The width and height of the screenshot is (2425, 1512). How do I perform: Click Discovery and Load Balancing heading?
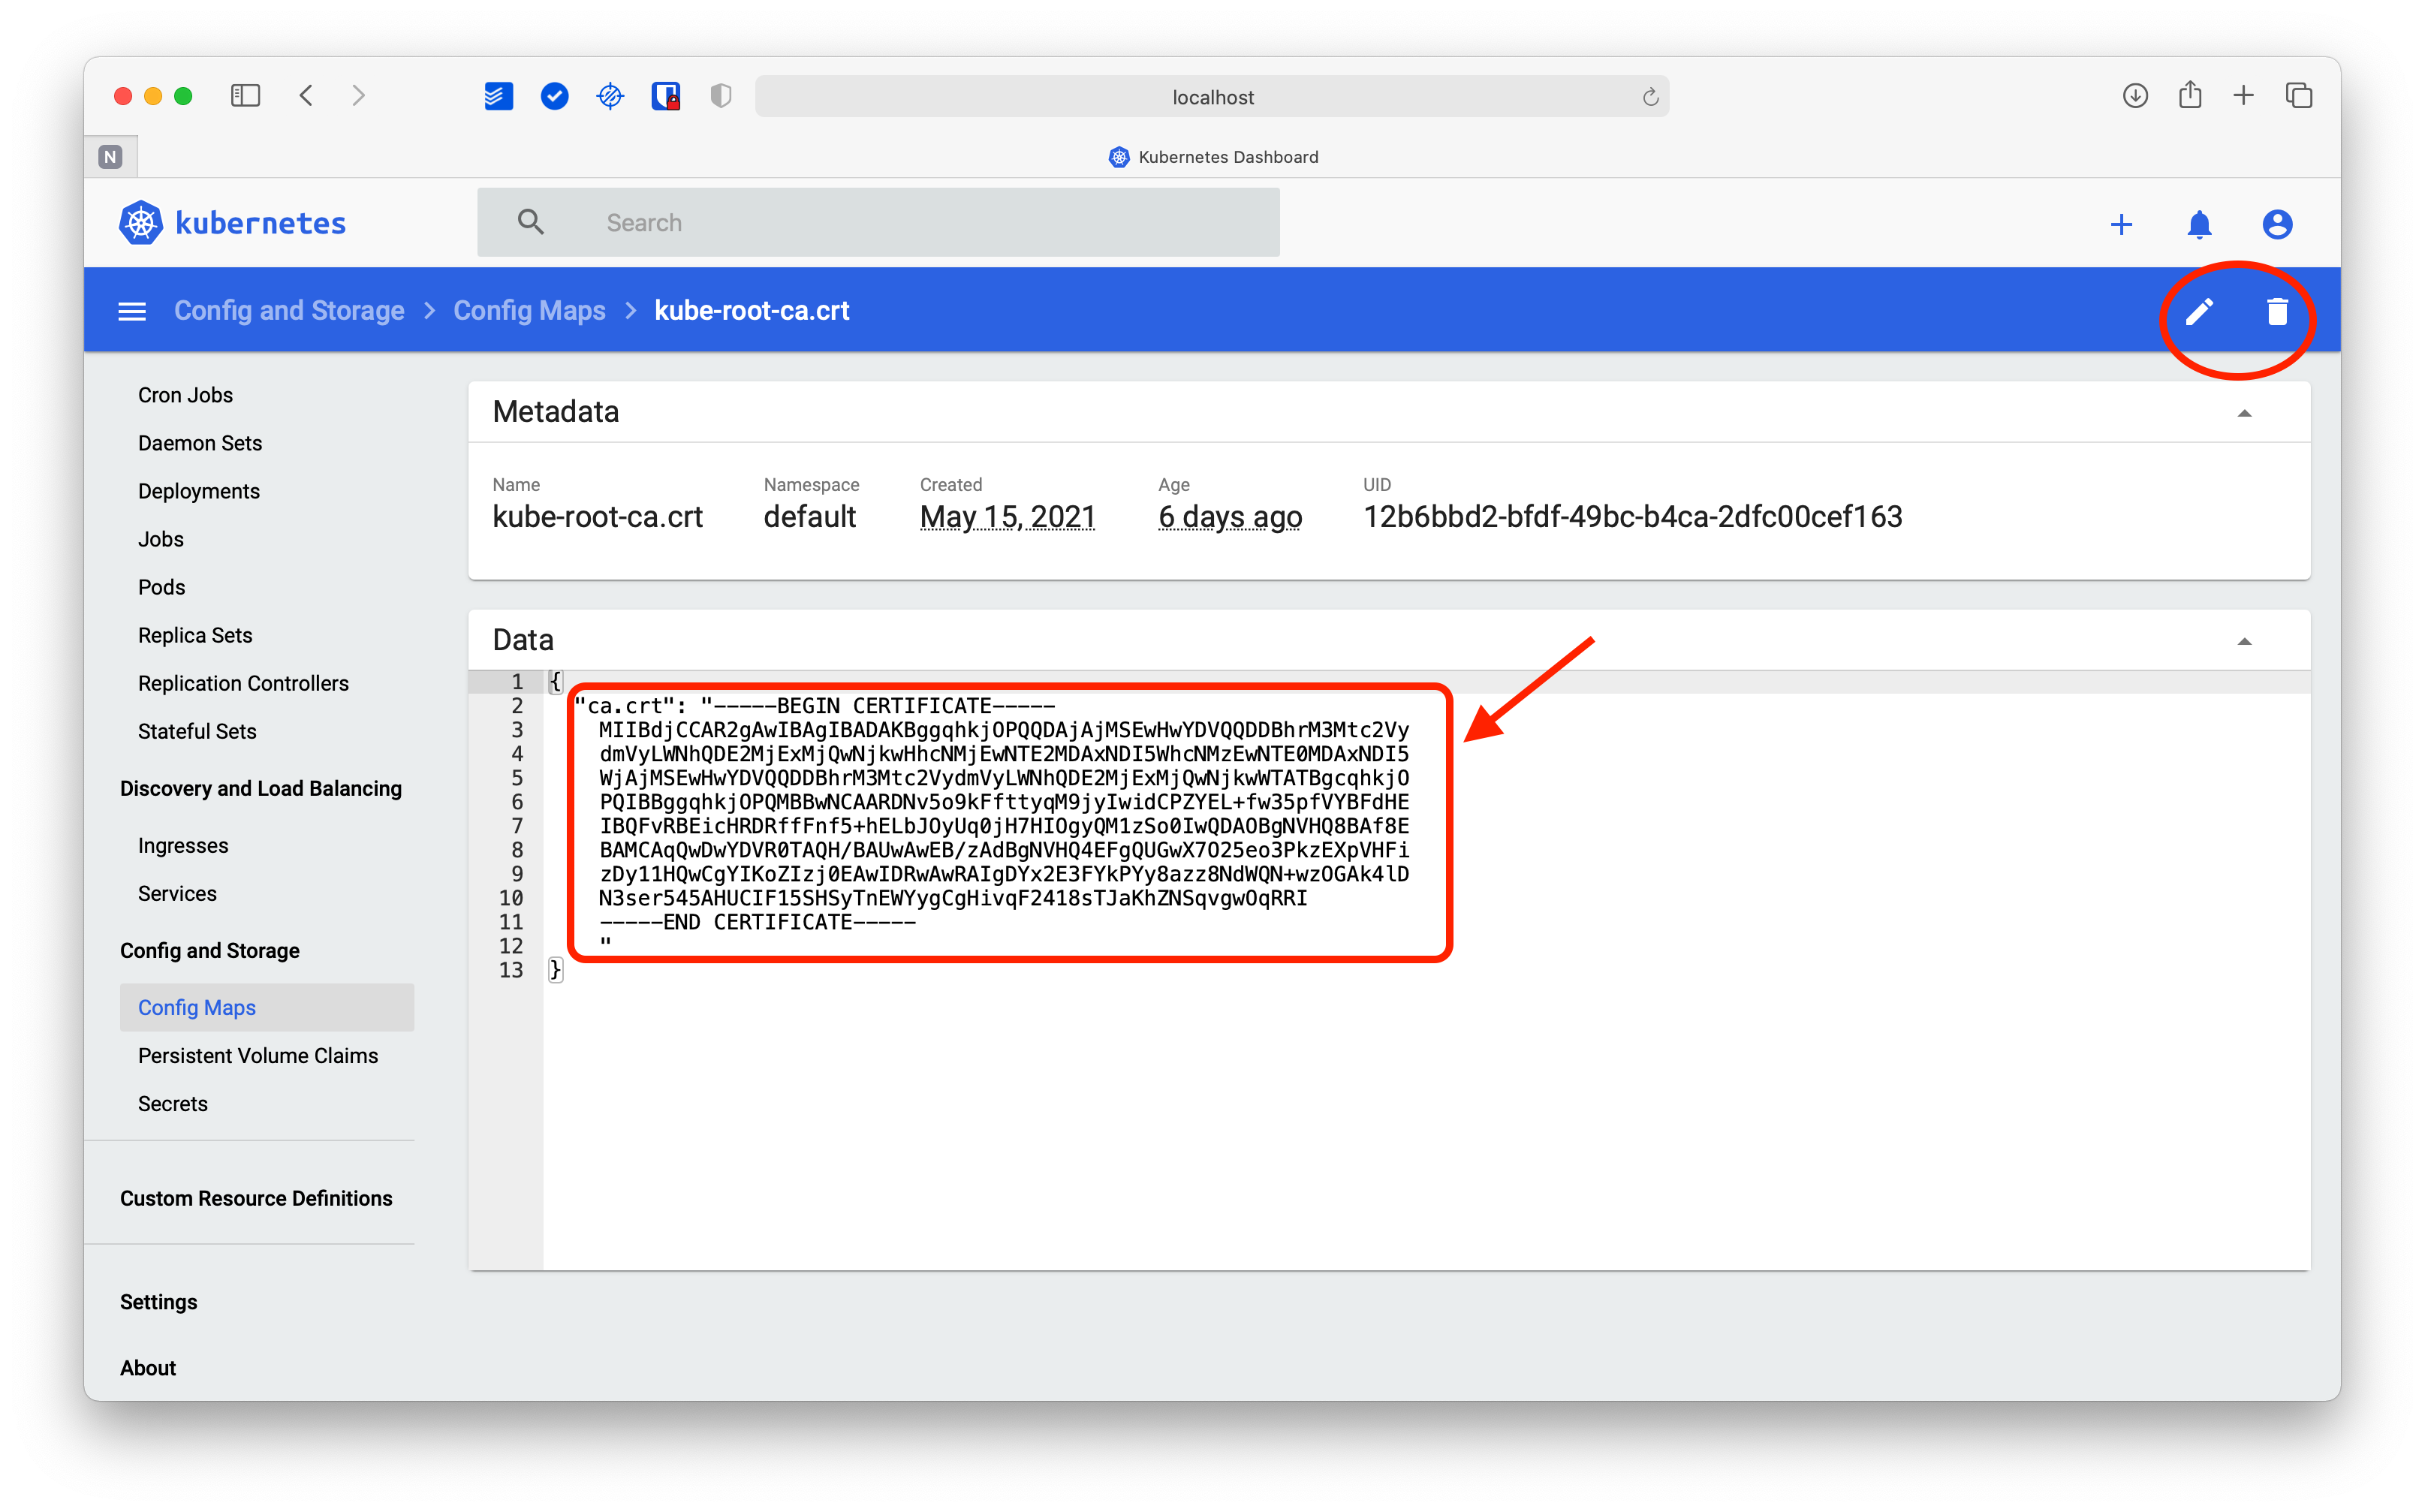[x=261, y=788]
